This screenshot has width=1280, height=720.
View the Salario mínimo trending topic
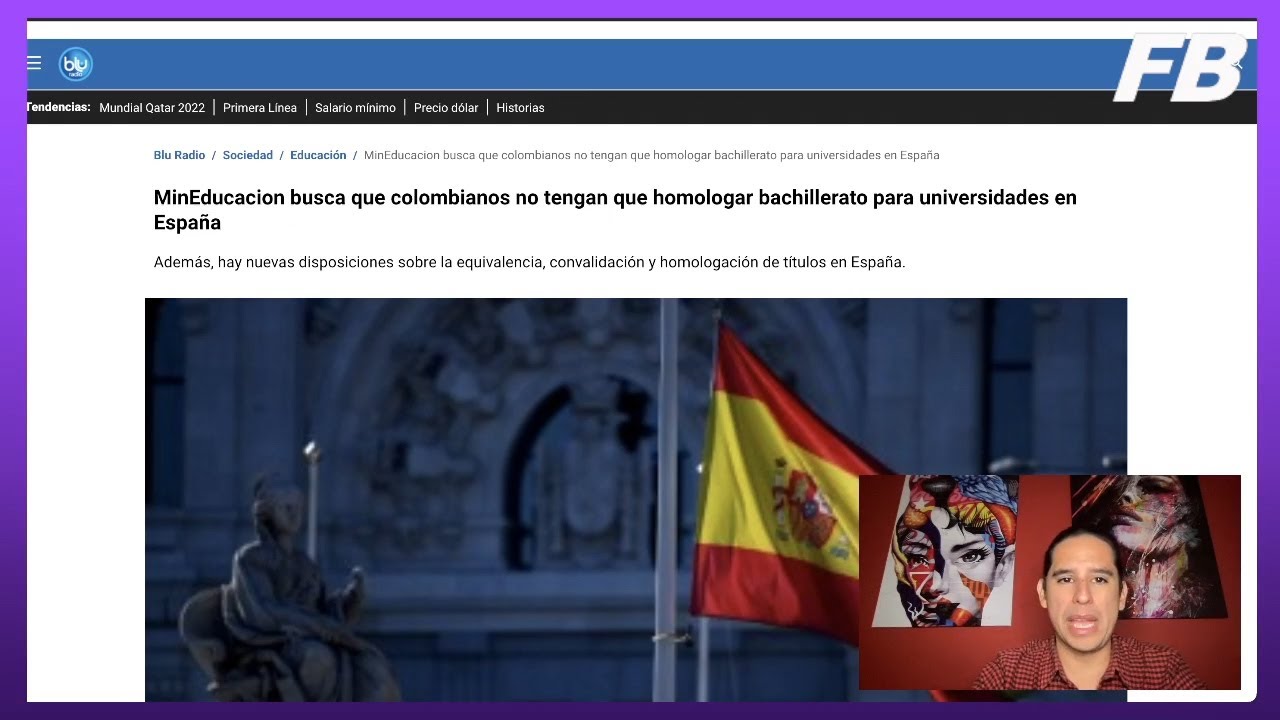coord(355,108)
